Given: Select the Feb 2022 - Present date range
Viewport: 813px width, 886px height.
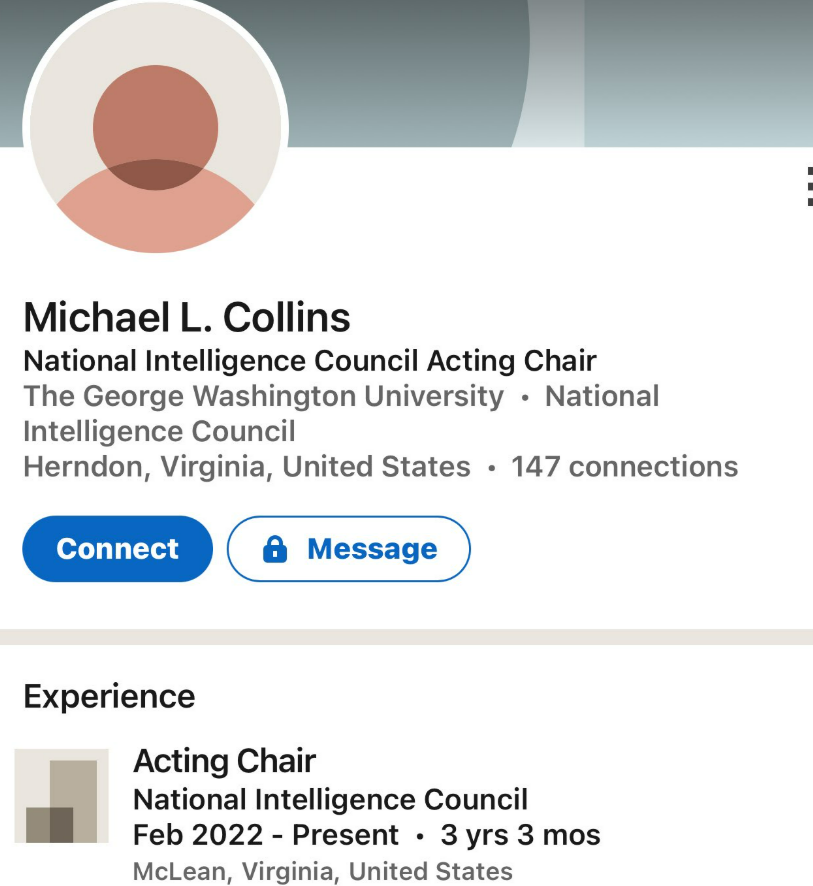Looking at the screenshot, I should pos(266,835).
